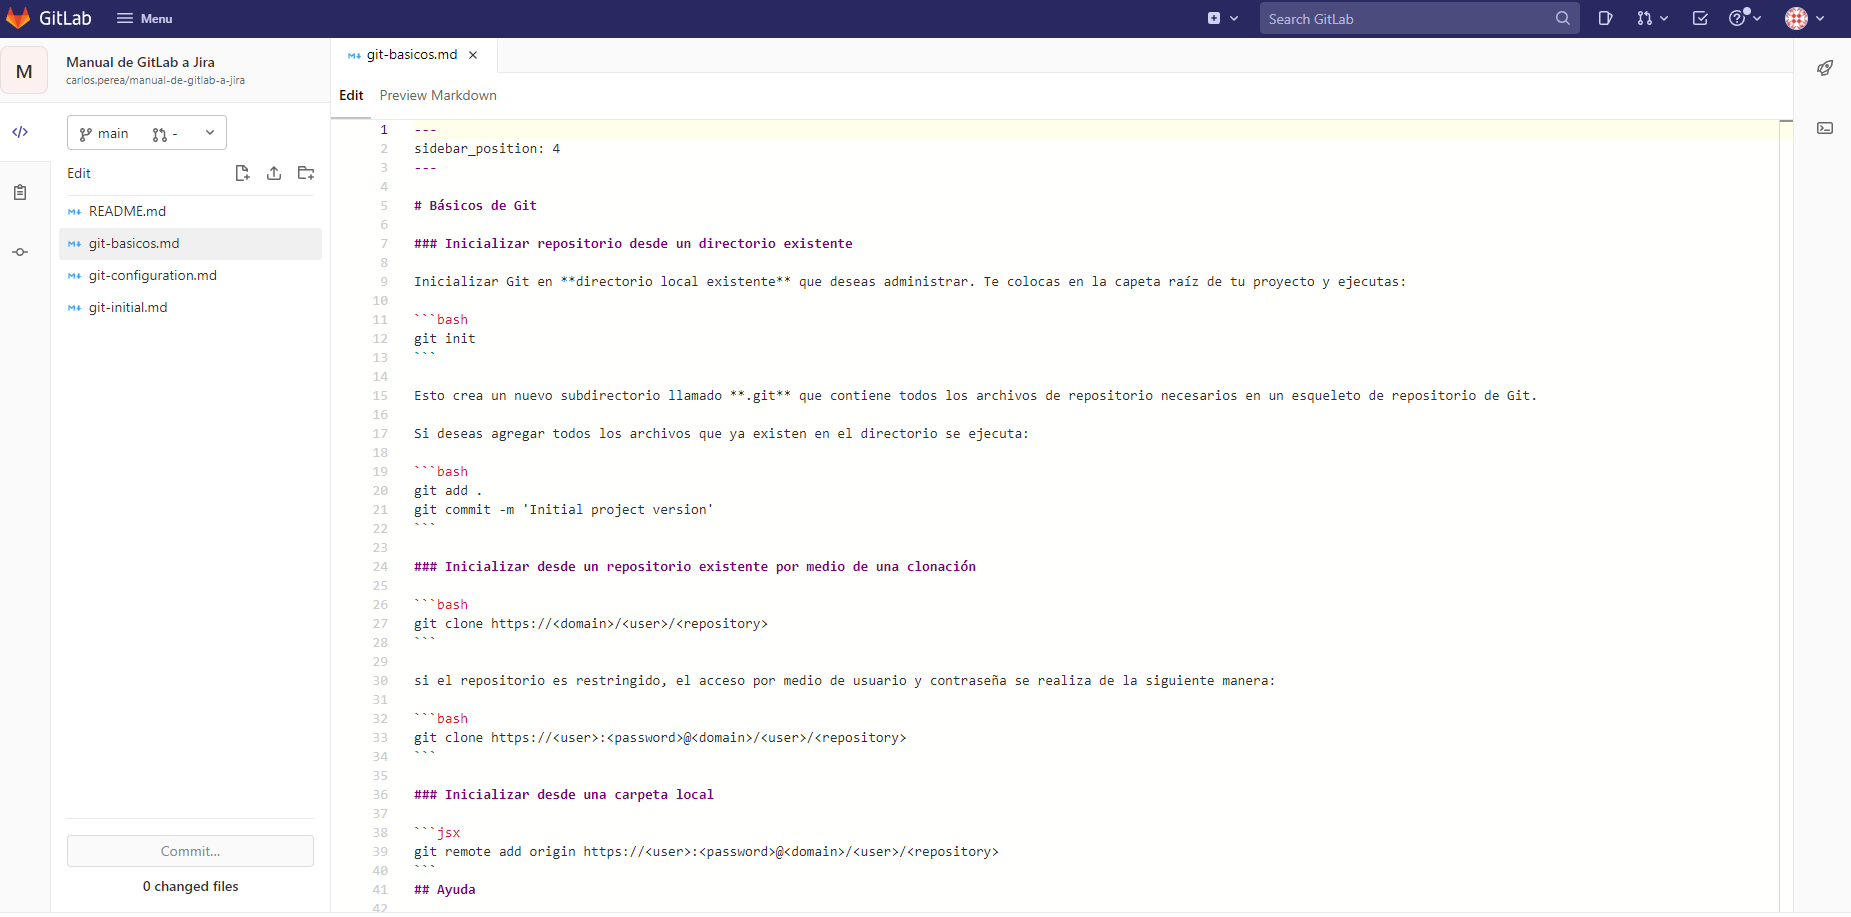Click the '## Ayuda' heading line
This screenshot has height=917, width=1851.
tap(445, 889)
